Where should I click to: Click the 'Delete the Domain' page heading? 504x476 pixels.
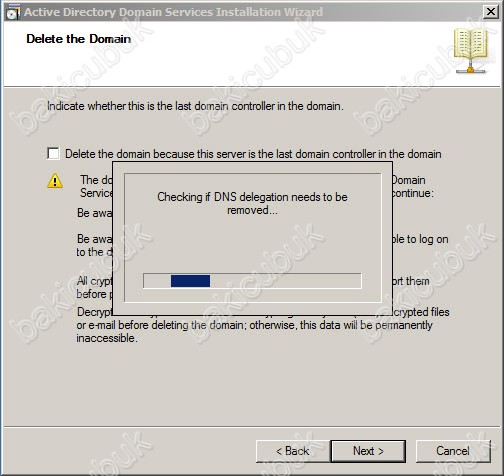(x=79, y=39)
